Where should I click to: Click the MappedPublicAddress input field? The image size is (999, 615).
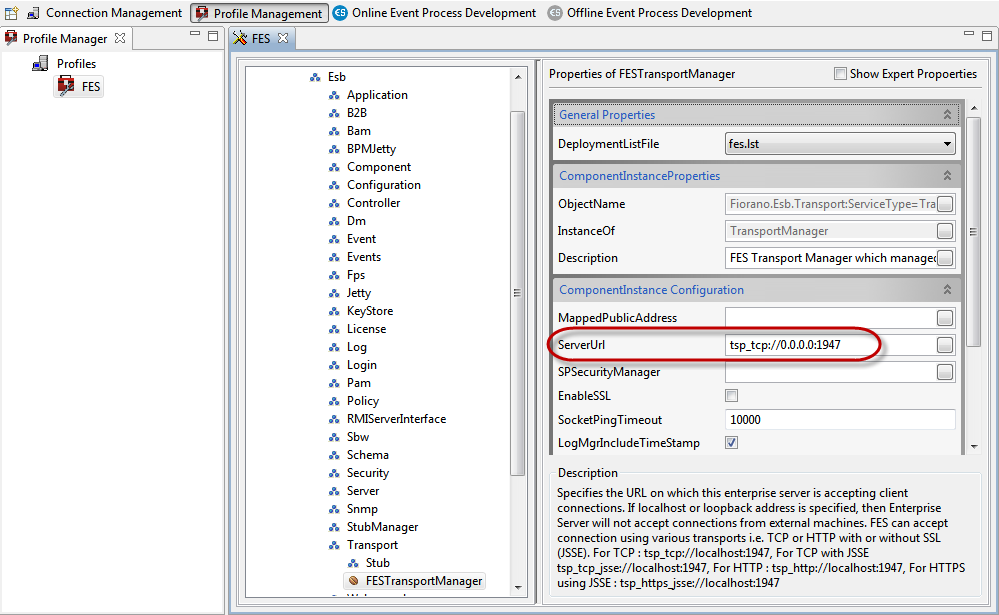coord(830,318)
